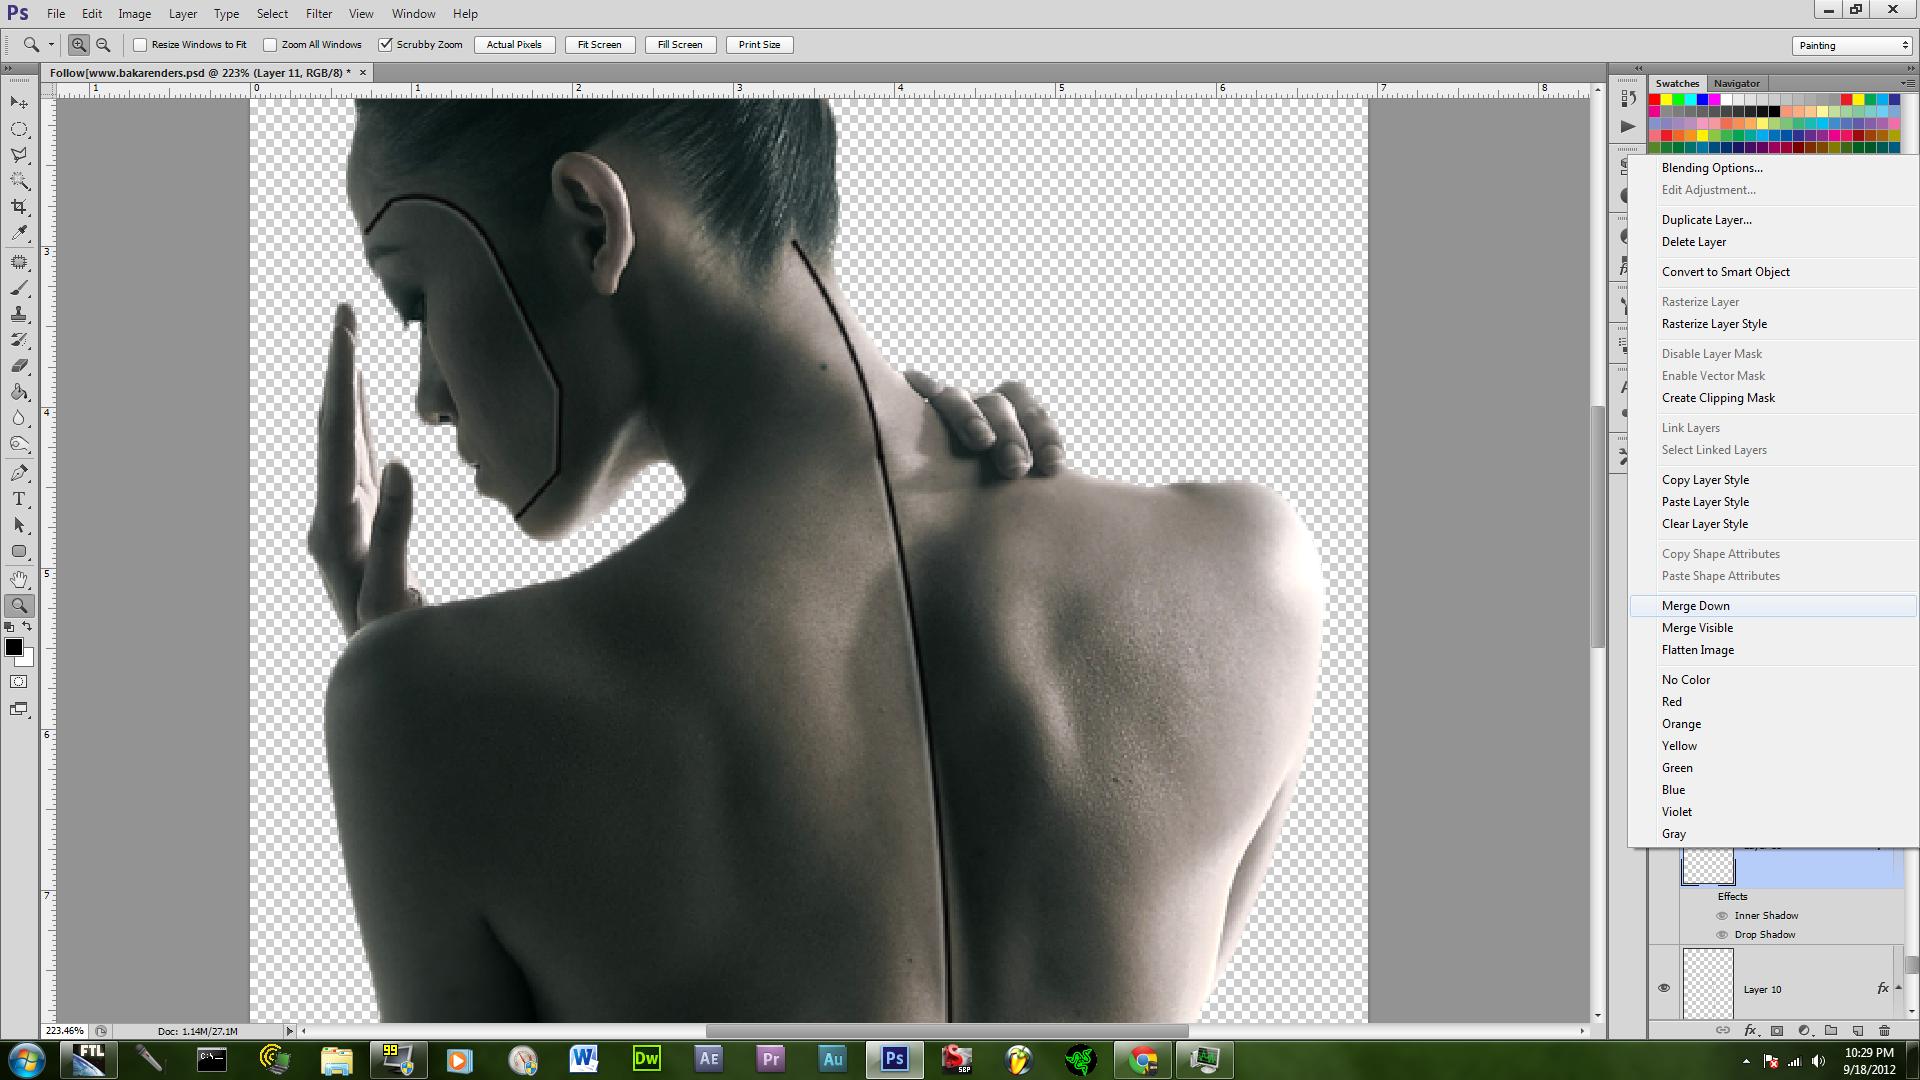Screen dimensions: 1920x1080
Task: Select the Blur tool
Action: tap(19, 418)
